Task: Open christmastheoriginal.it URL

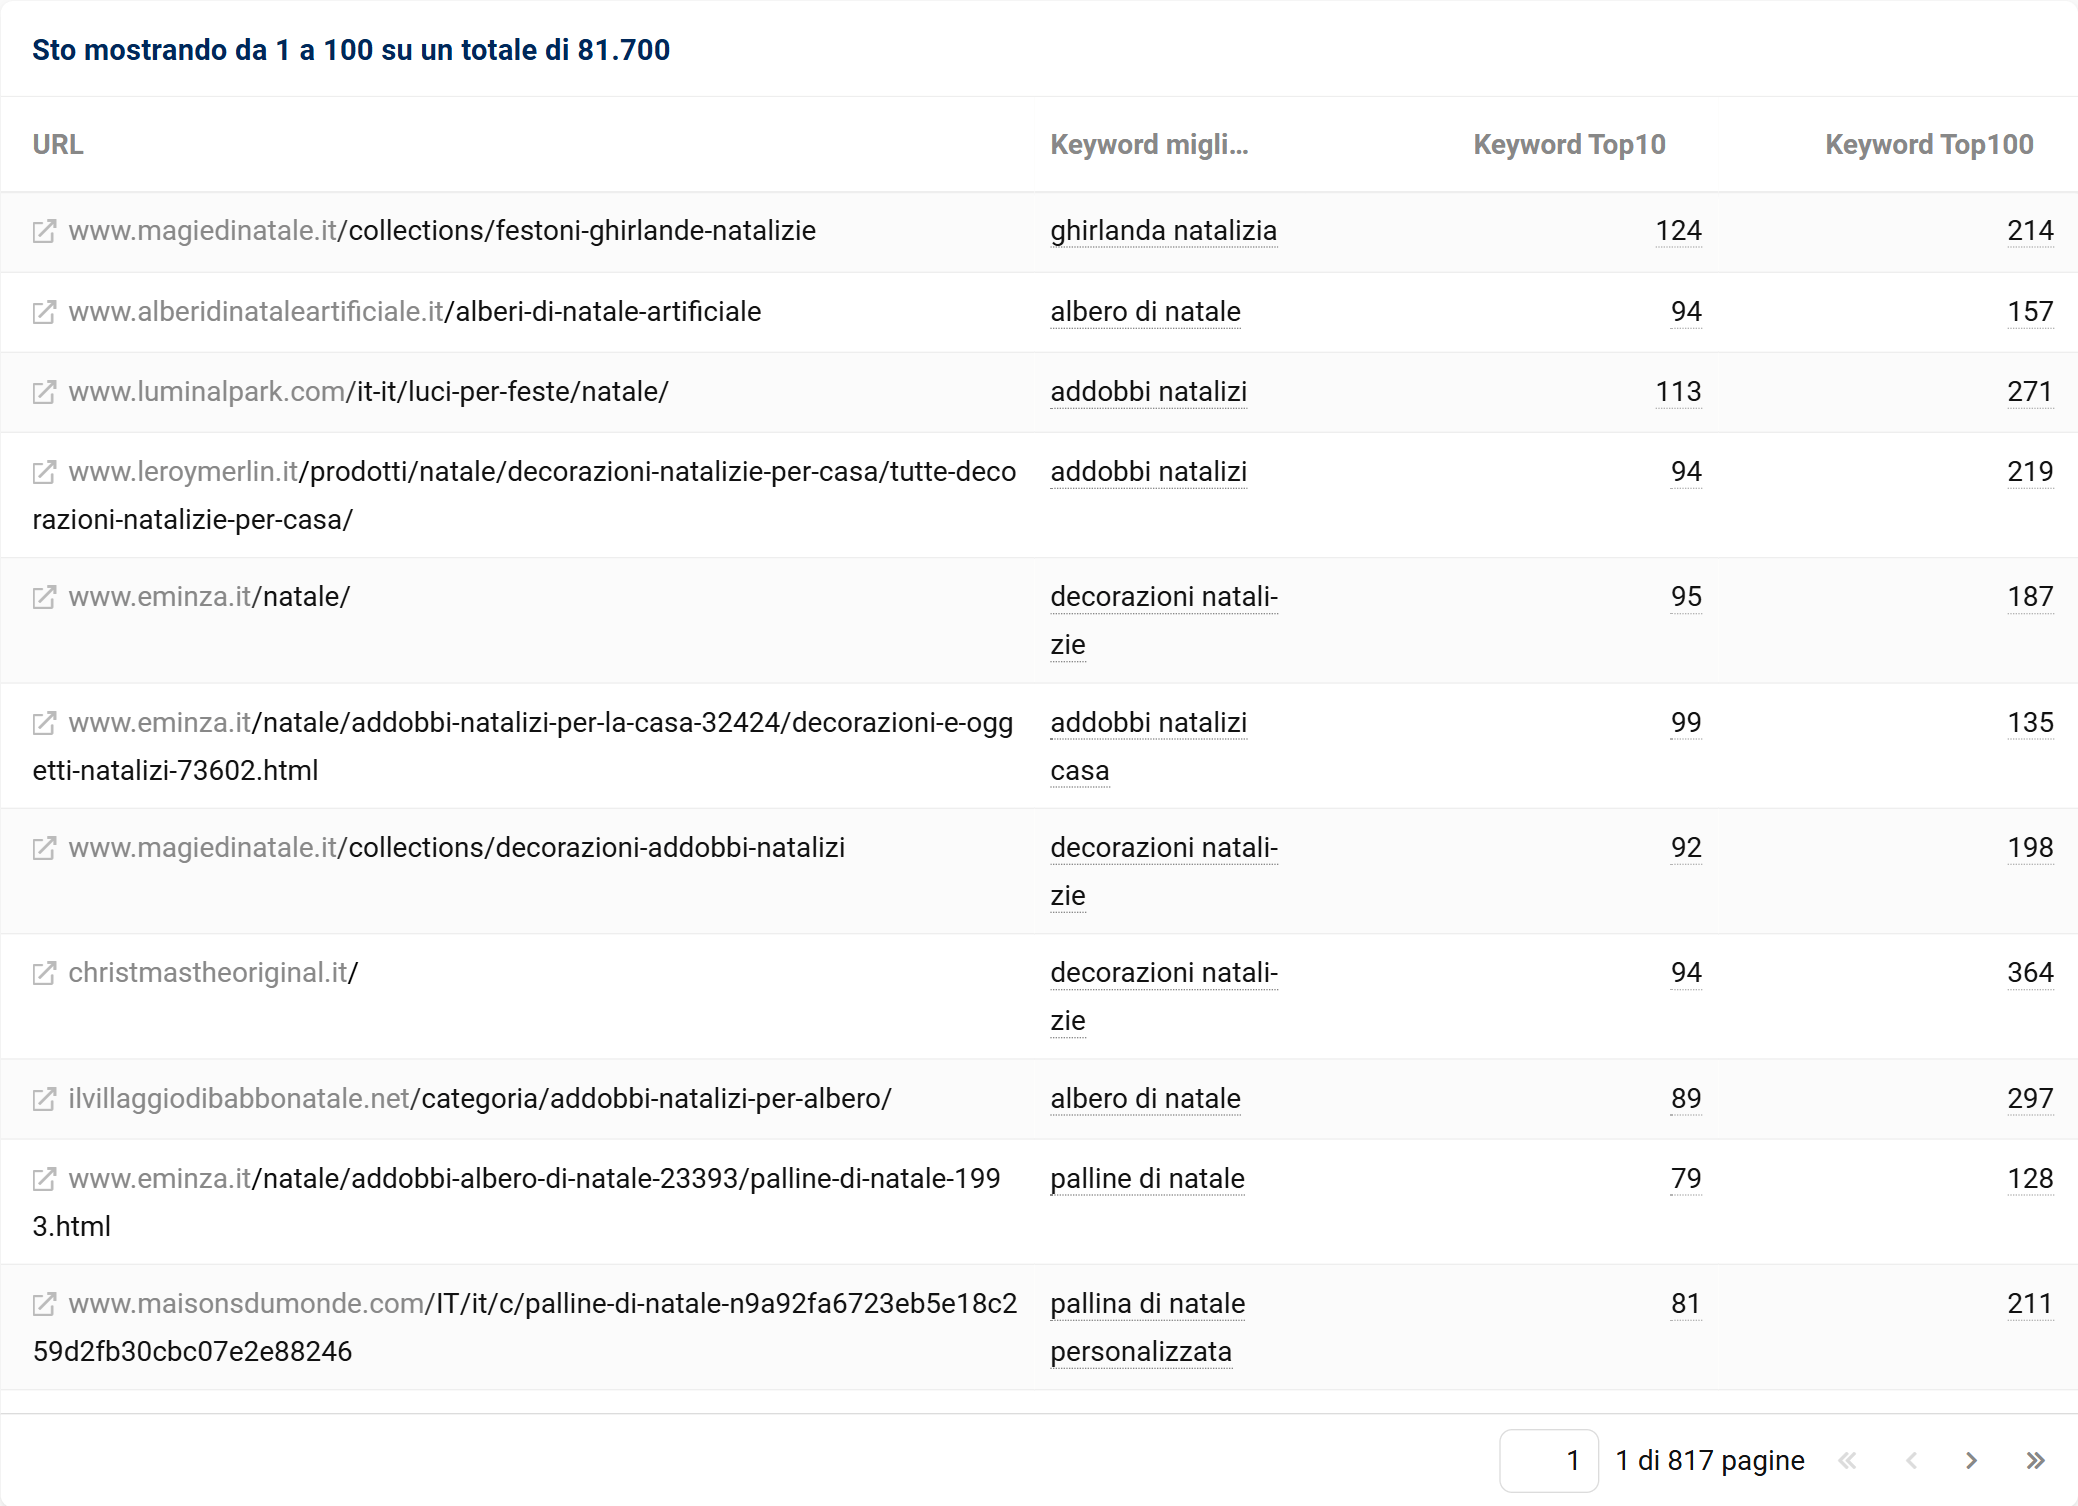Action: tap(213, 973)
